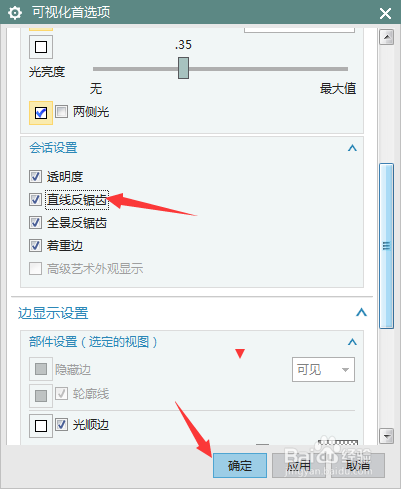Click the scrollbar down arrow button
The image size is (401, 489).
[x=387, y=436]
